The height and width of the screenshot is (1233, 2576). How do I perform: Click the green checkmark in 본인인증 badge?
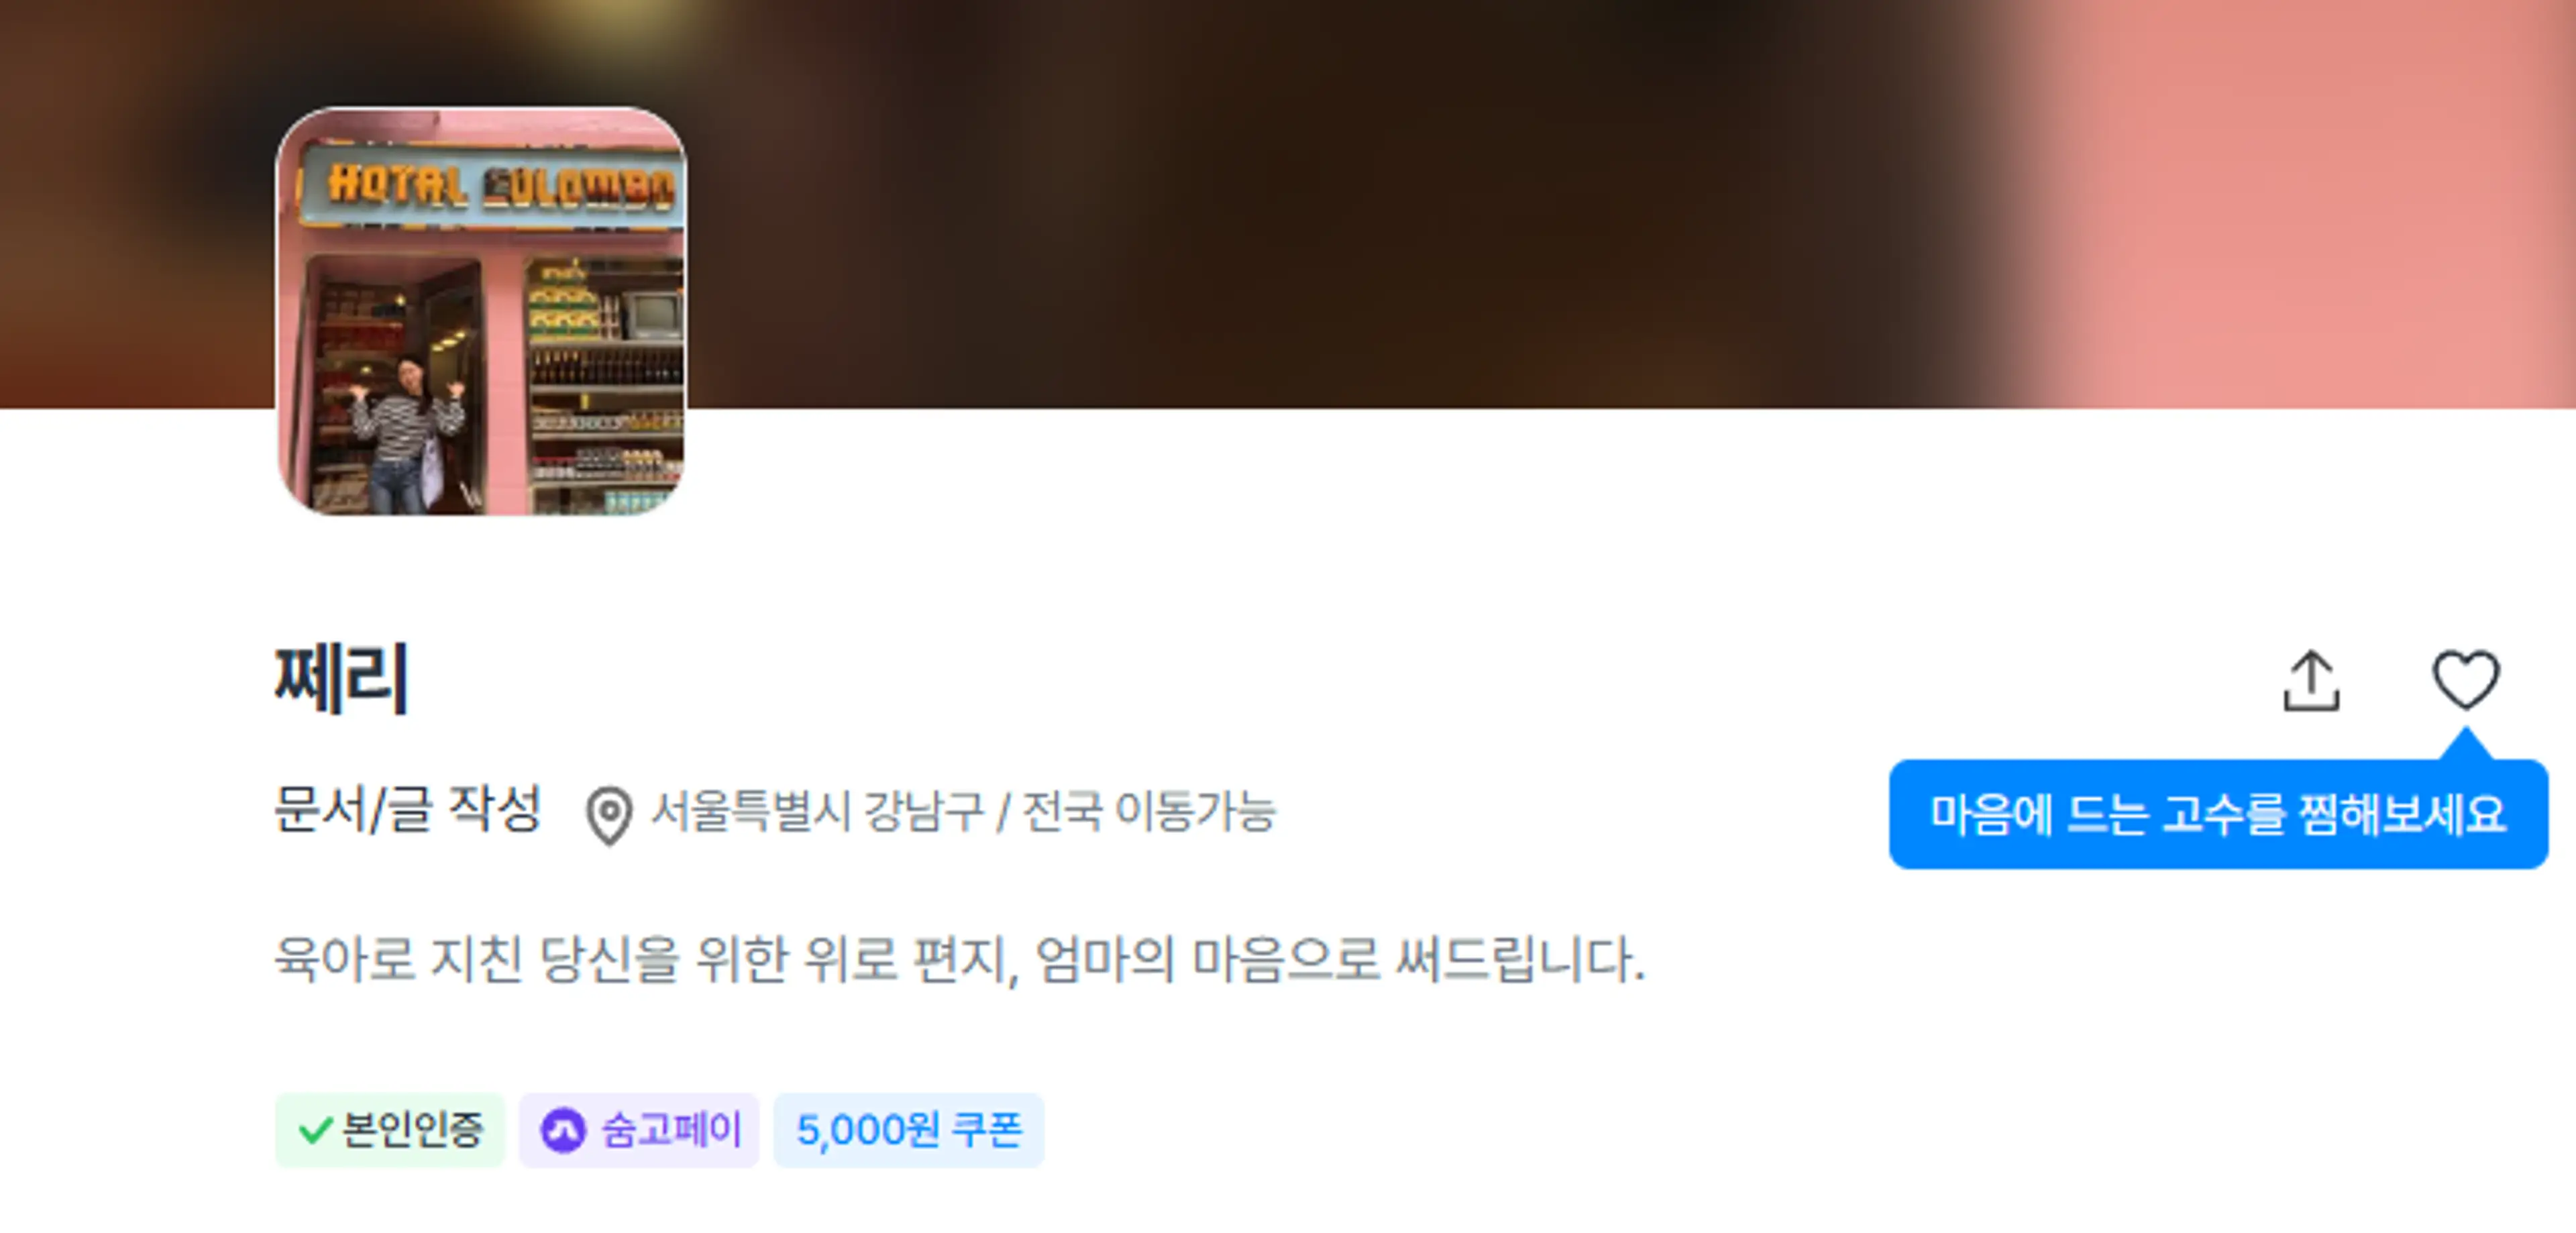[315, 1130]
